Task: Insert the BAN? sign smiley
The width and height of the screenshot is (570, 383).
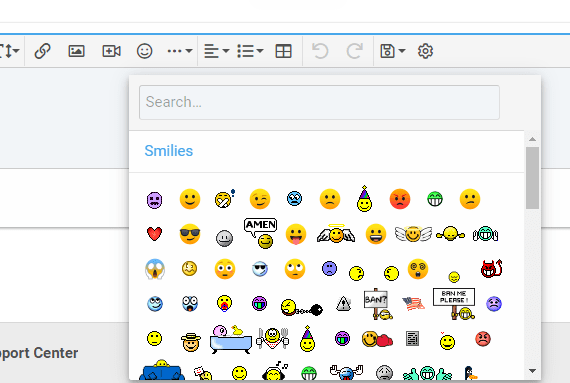Action: click(378, 304)
